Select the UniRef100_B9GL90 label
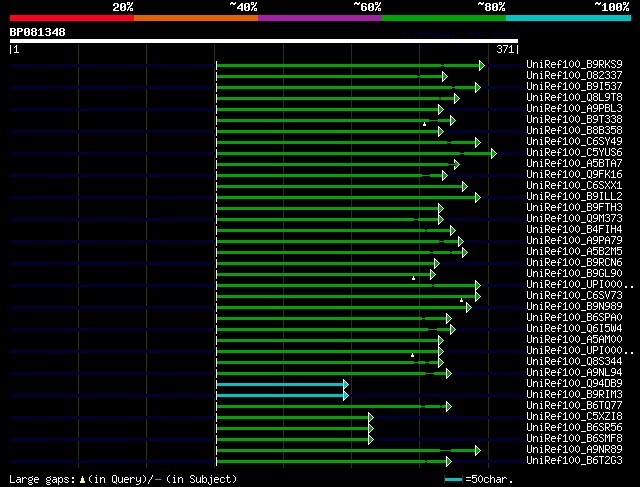 tap(574, 274)
